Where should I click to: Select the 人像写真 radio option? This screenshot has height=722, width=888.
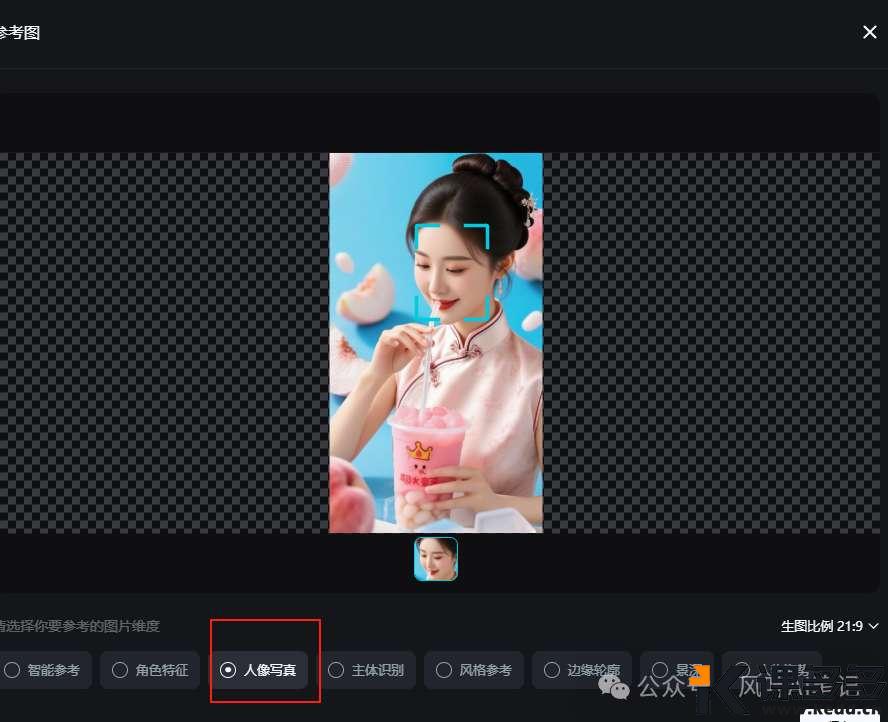[x=258, y=670]
